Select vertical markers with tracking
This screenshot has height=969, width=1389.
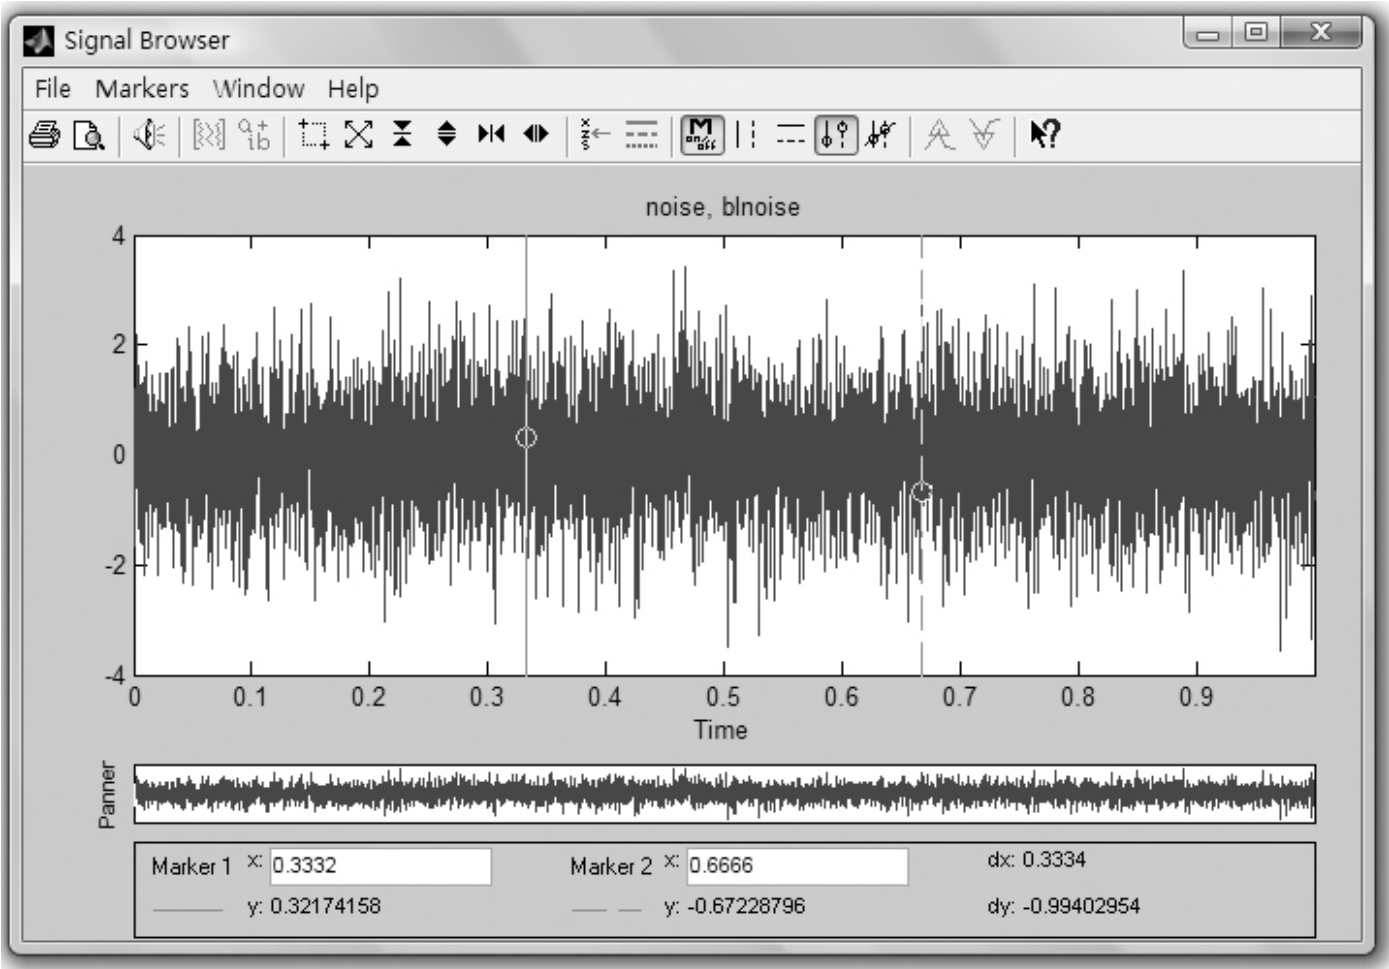pyautogui.click(x=835, y=134)
